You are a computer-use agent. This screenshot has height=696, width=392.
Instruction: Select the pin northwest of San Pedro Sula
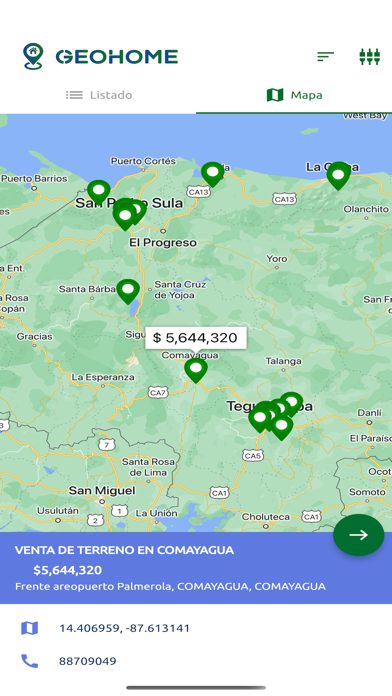pos(99,192)
